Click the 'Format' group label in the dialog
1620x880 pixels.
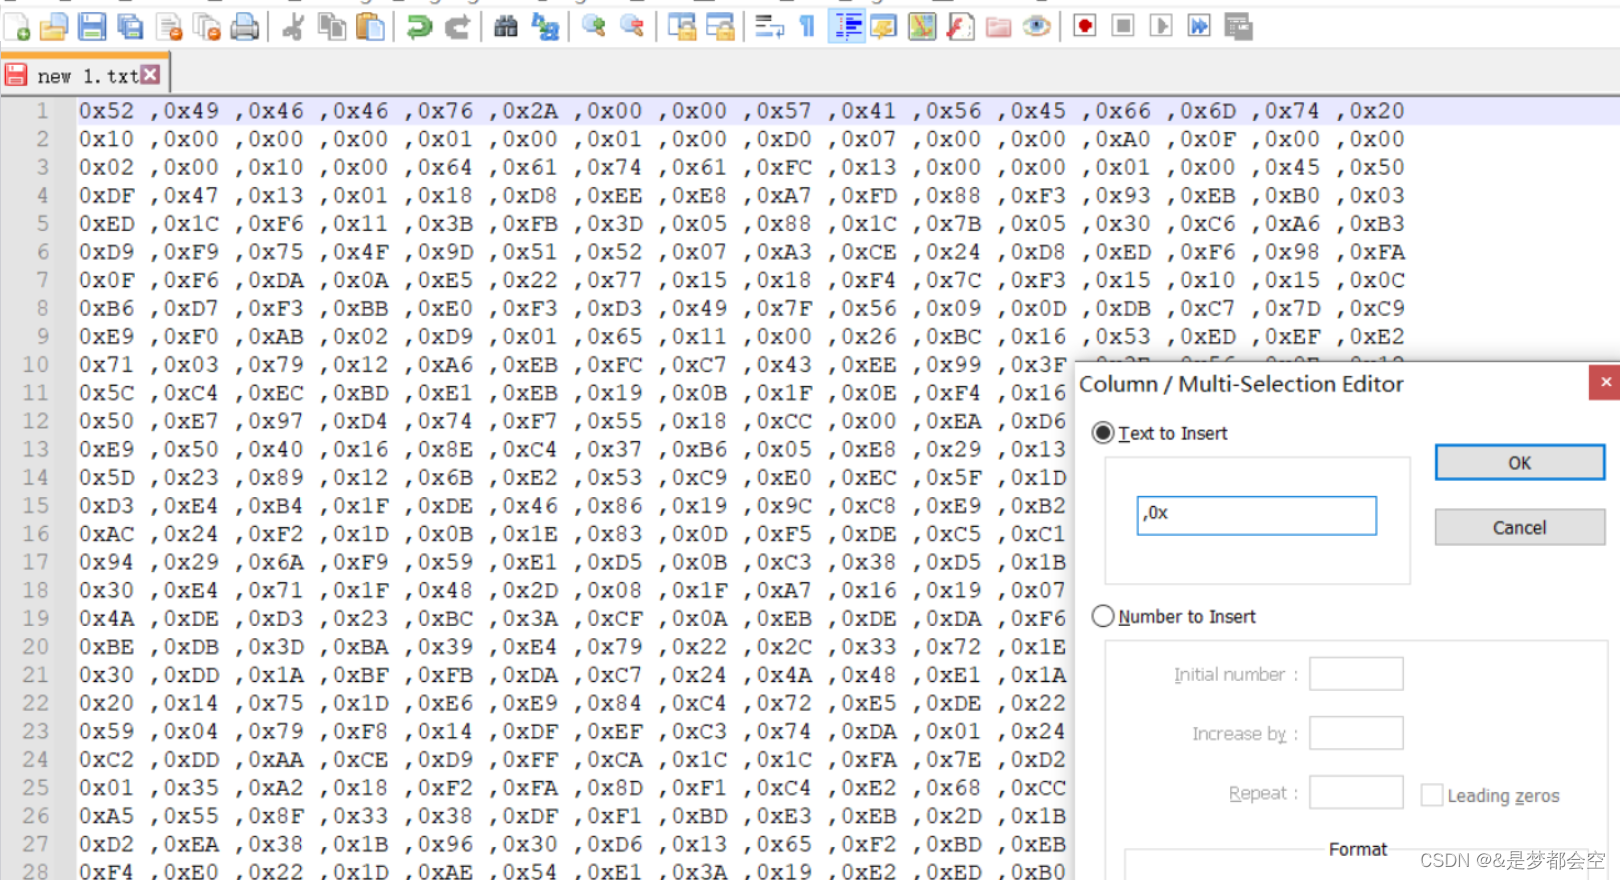pyautogui.click(x=1357, y=849)
